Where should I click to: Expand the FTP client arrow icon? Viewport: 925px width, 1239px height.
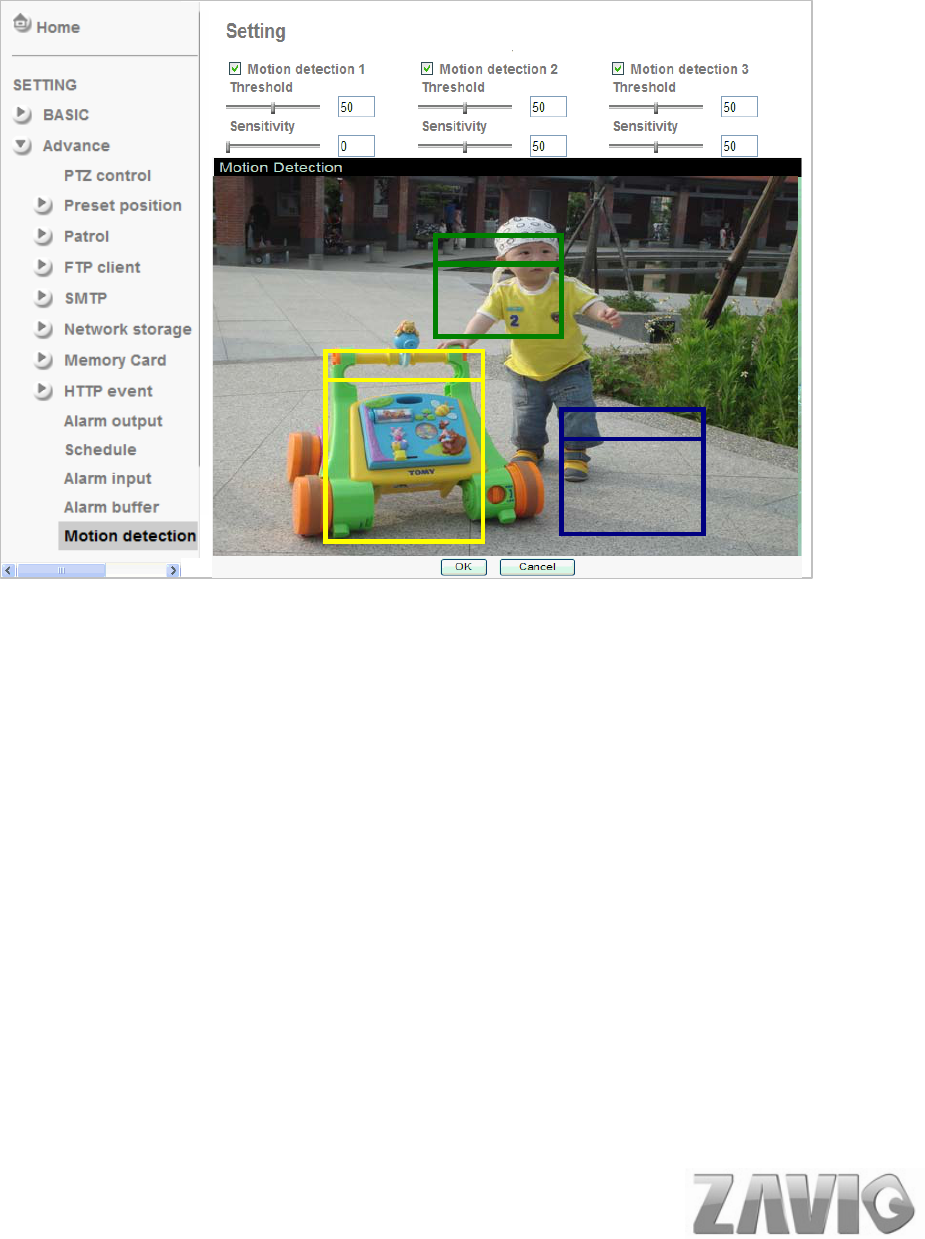[43, 267]
